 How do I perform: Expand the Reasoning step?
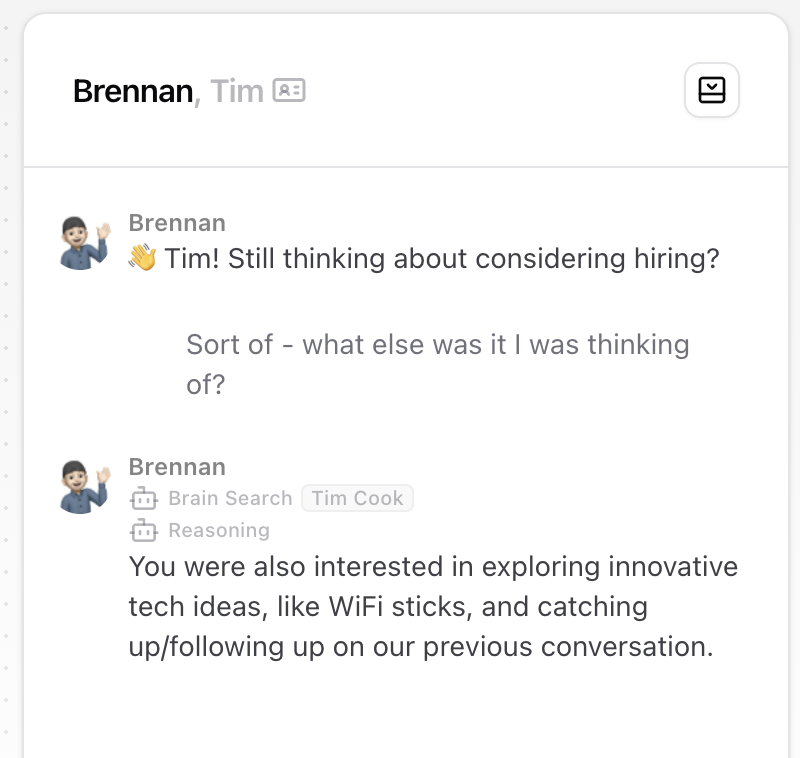click(x=219, y=530)
